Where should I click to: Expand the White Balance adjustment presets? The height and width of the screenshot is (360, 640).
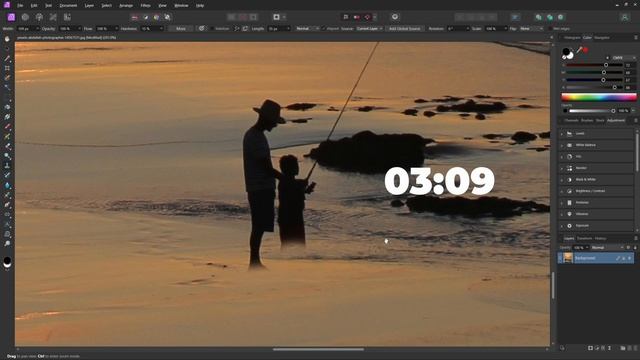[562, 145]
